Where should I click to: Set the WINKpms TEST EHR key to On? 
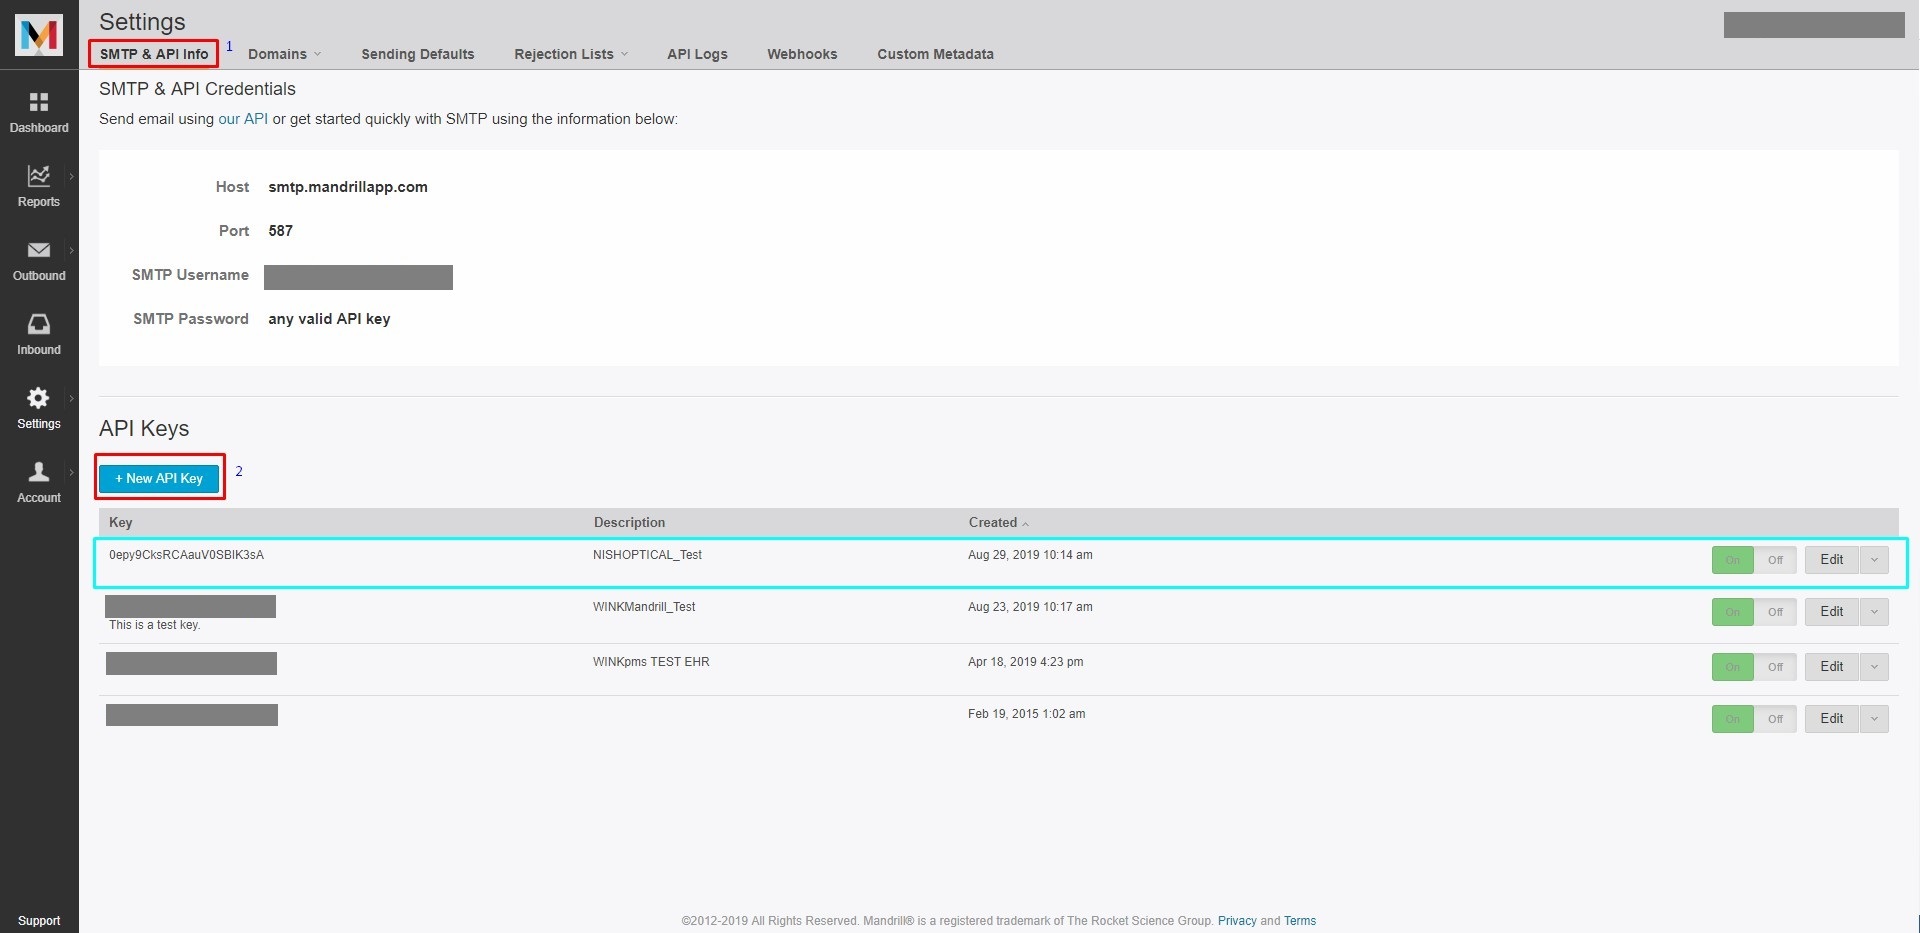1733,666
